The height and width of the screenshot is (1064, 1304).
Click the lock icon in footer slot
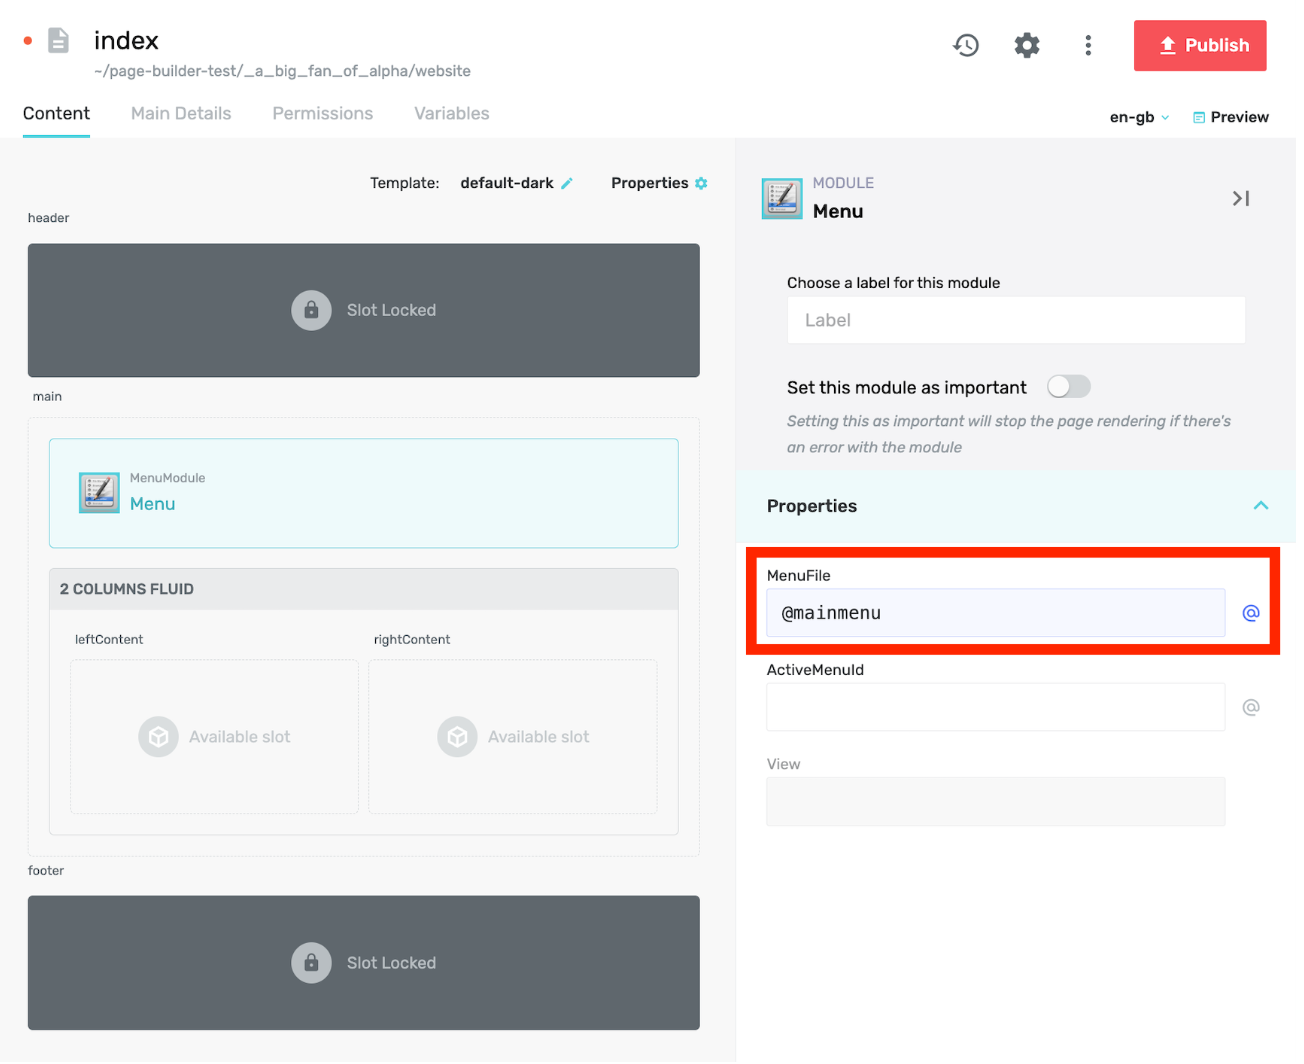[x=311, y=963]
